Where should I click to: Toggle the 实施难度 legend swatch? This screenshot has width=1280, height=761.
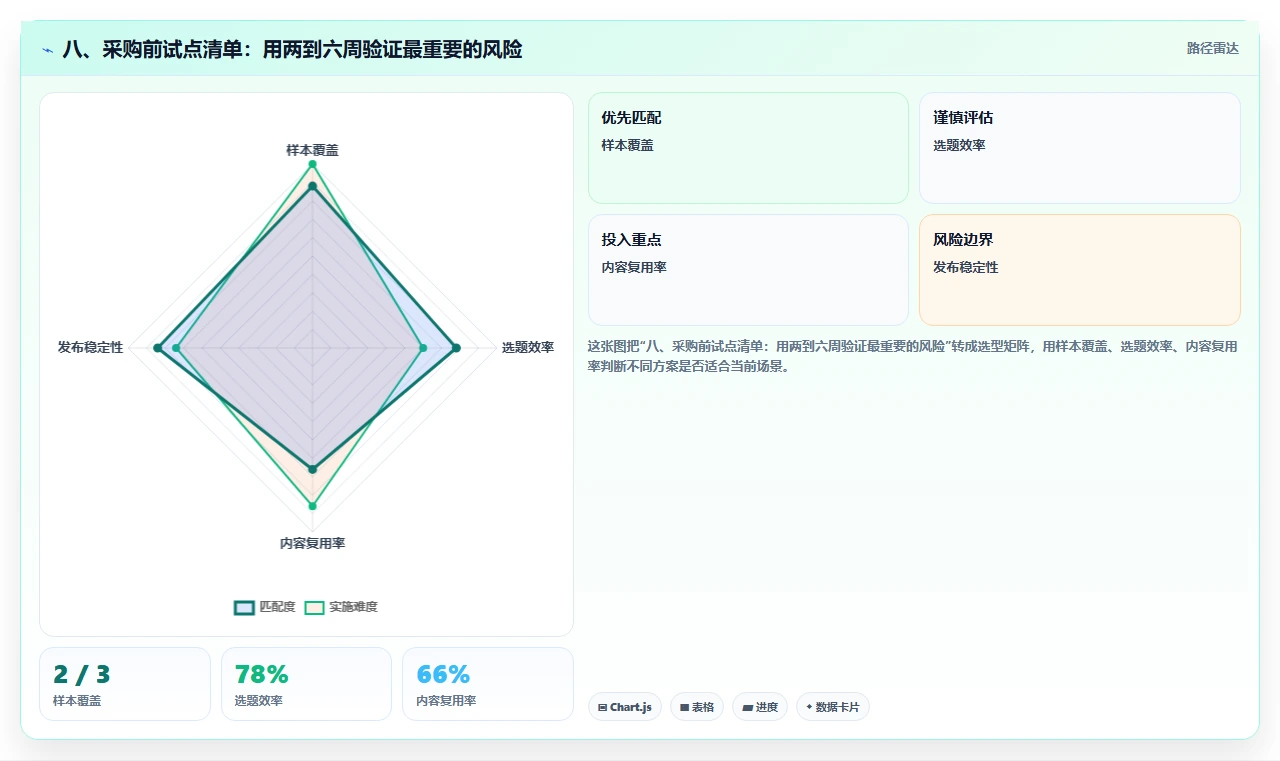click(x=314, y=607)
